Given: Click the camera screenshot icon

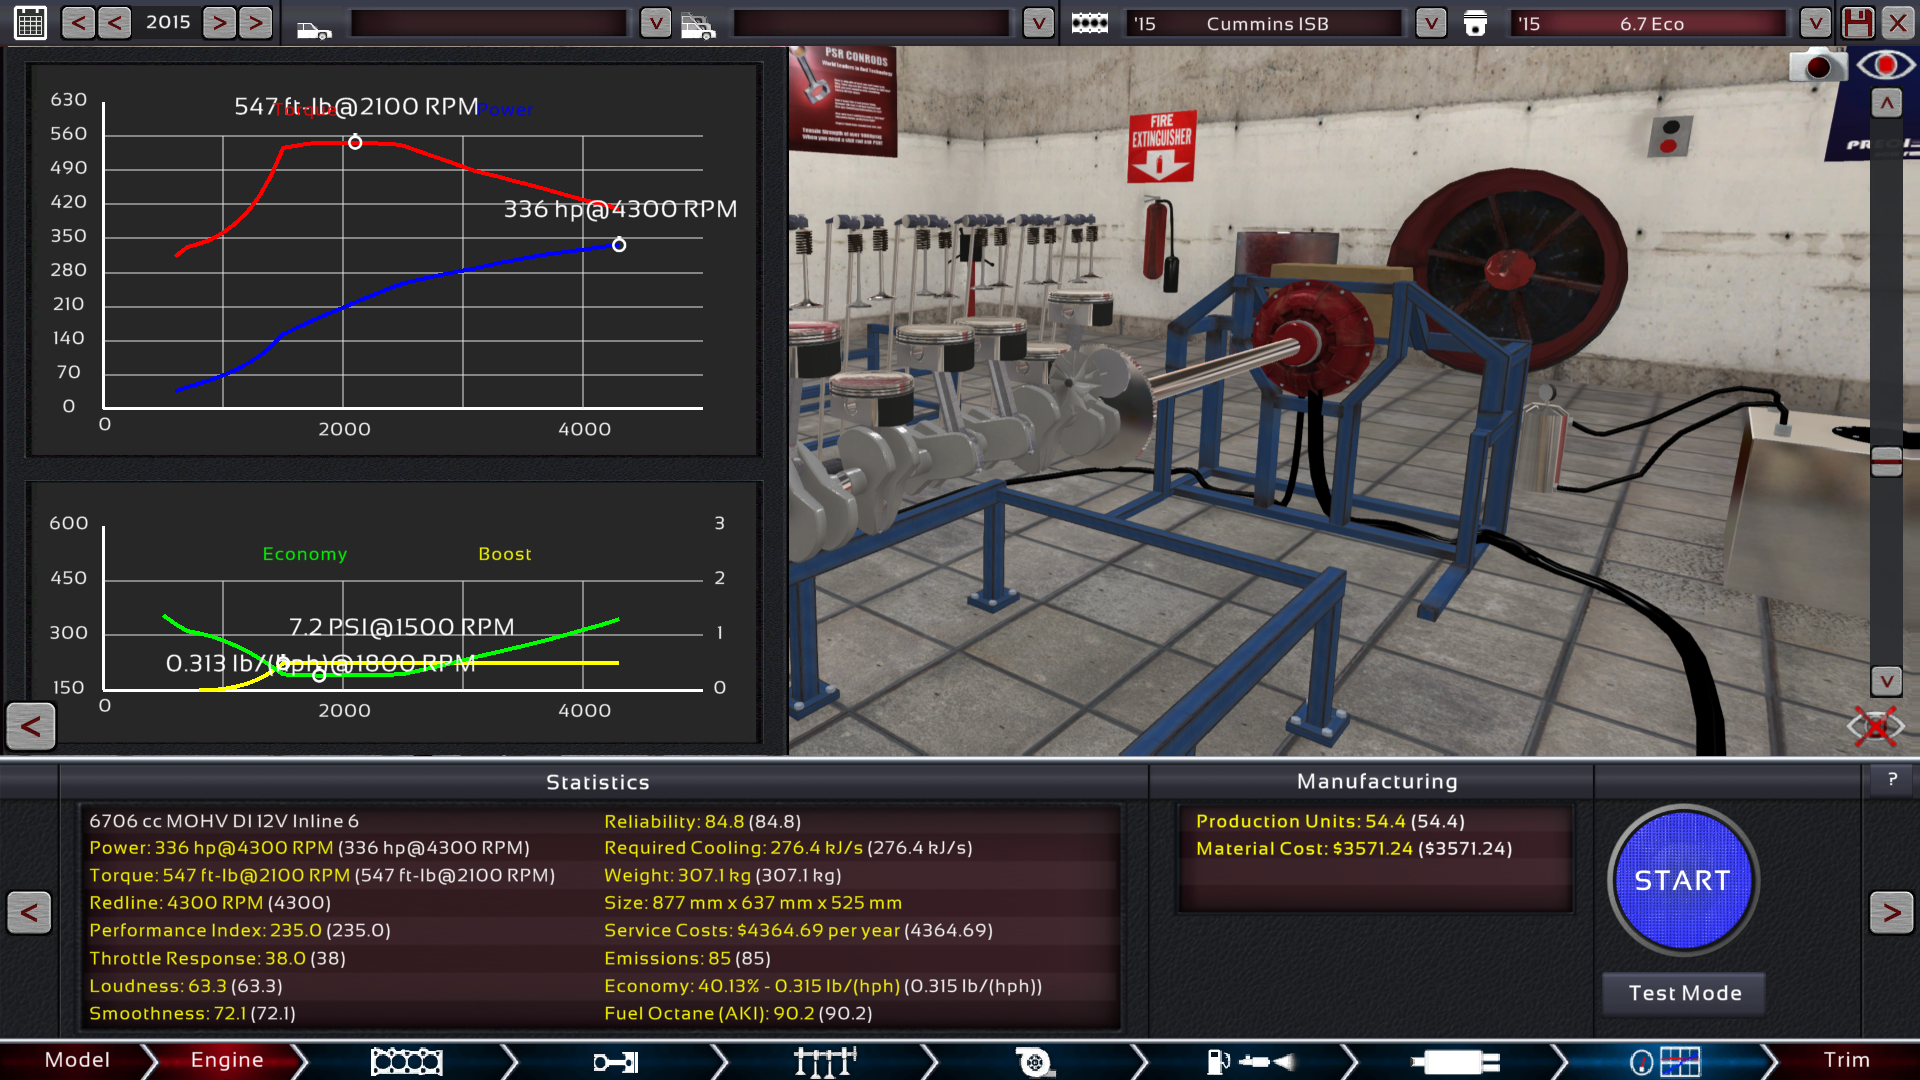Looking at the screenshot, I should 1817,66.
